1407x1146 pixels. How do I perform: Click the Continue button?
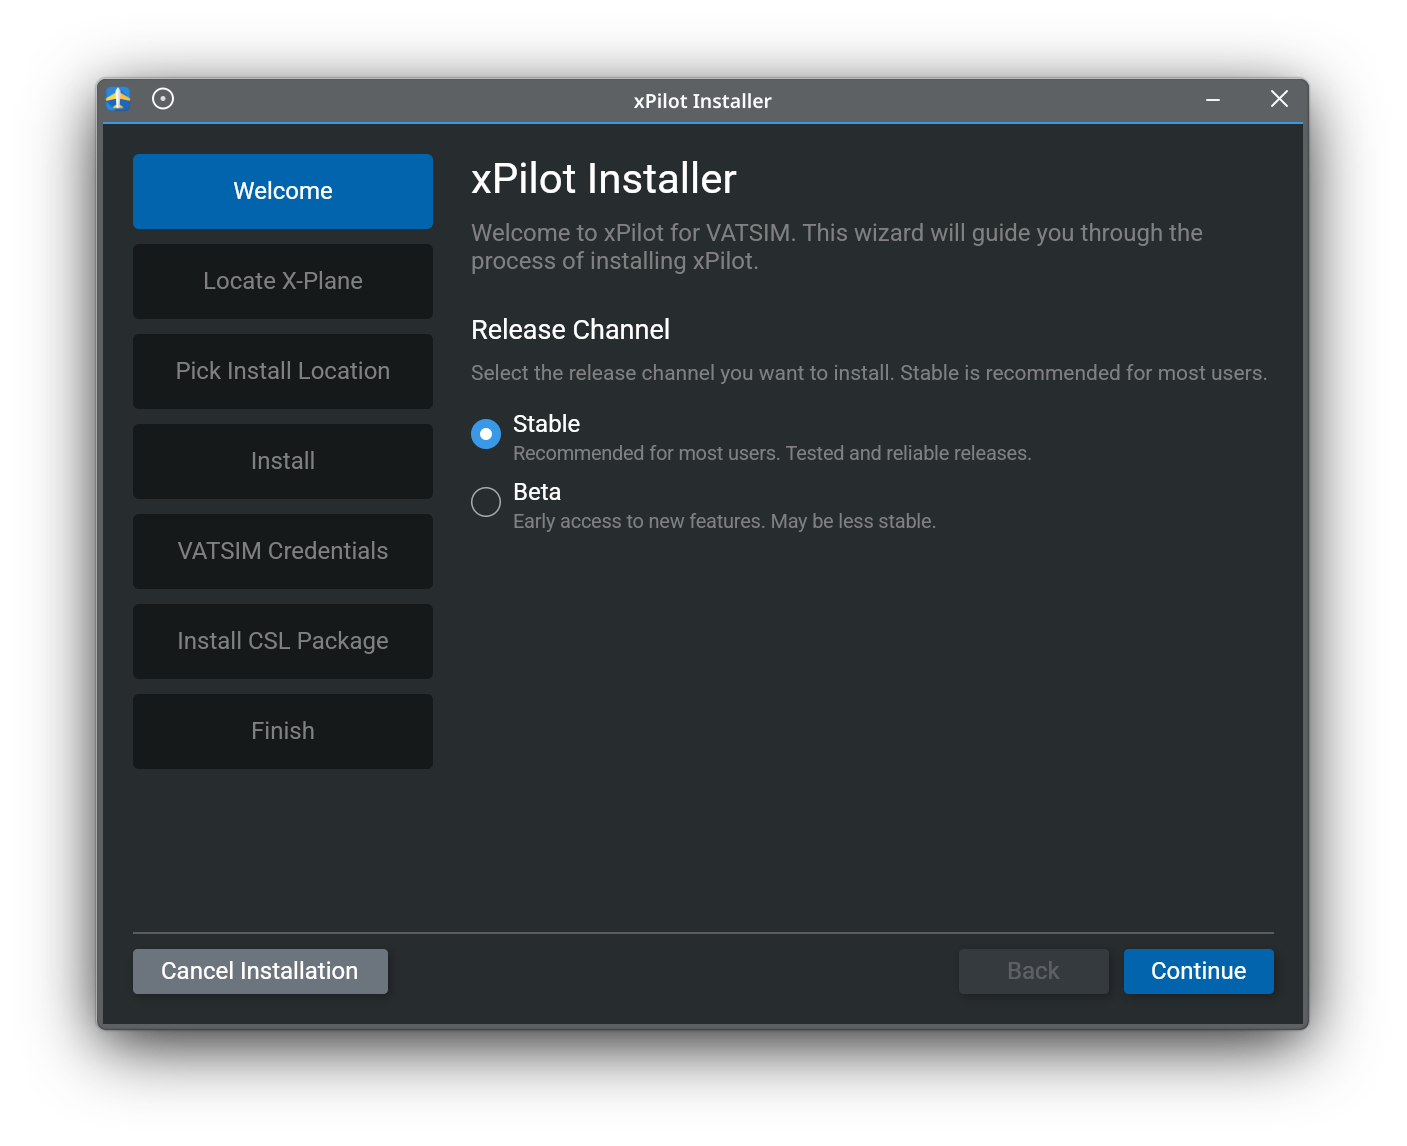[x=1198, y=971]
